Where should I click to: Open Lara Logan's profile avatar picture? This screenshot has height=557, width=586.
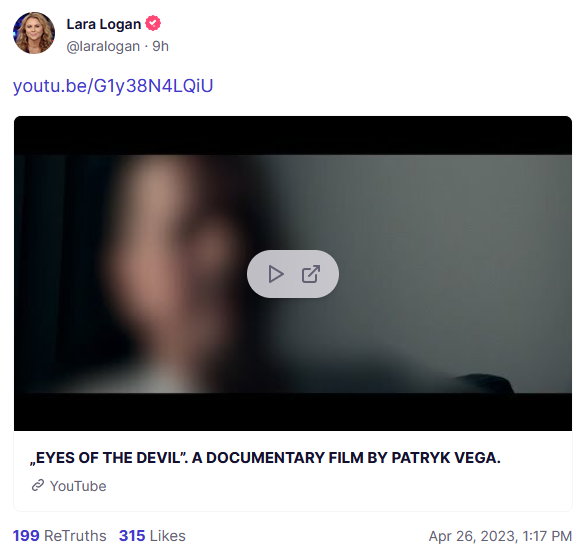coord(34,33)
